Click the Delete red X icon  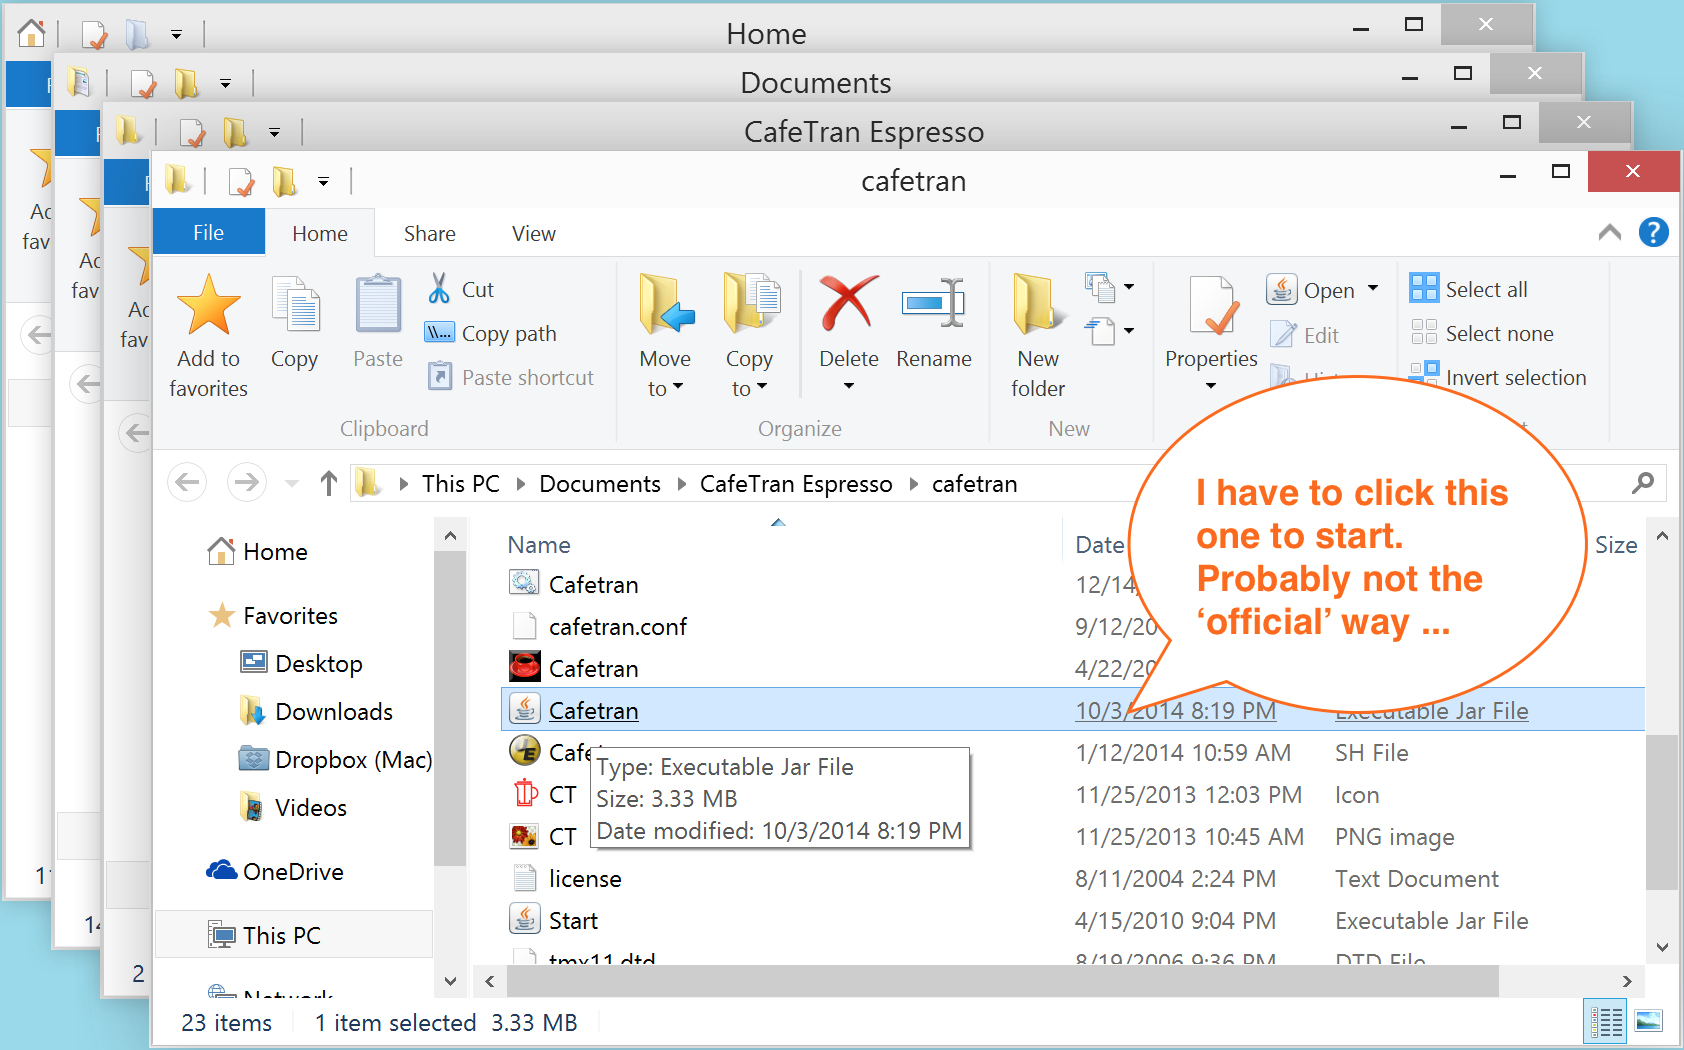pyautogui.click(x=848, y=304)
